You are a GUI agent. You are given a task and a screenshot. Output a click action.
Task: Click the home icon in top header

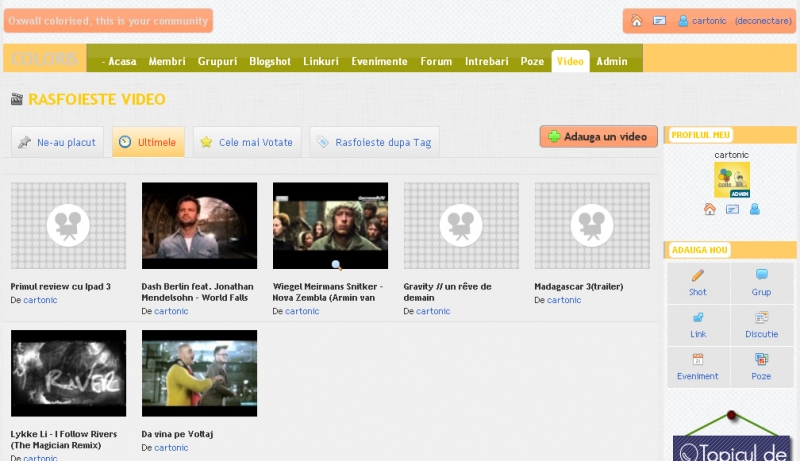636,21
